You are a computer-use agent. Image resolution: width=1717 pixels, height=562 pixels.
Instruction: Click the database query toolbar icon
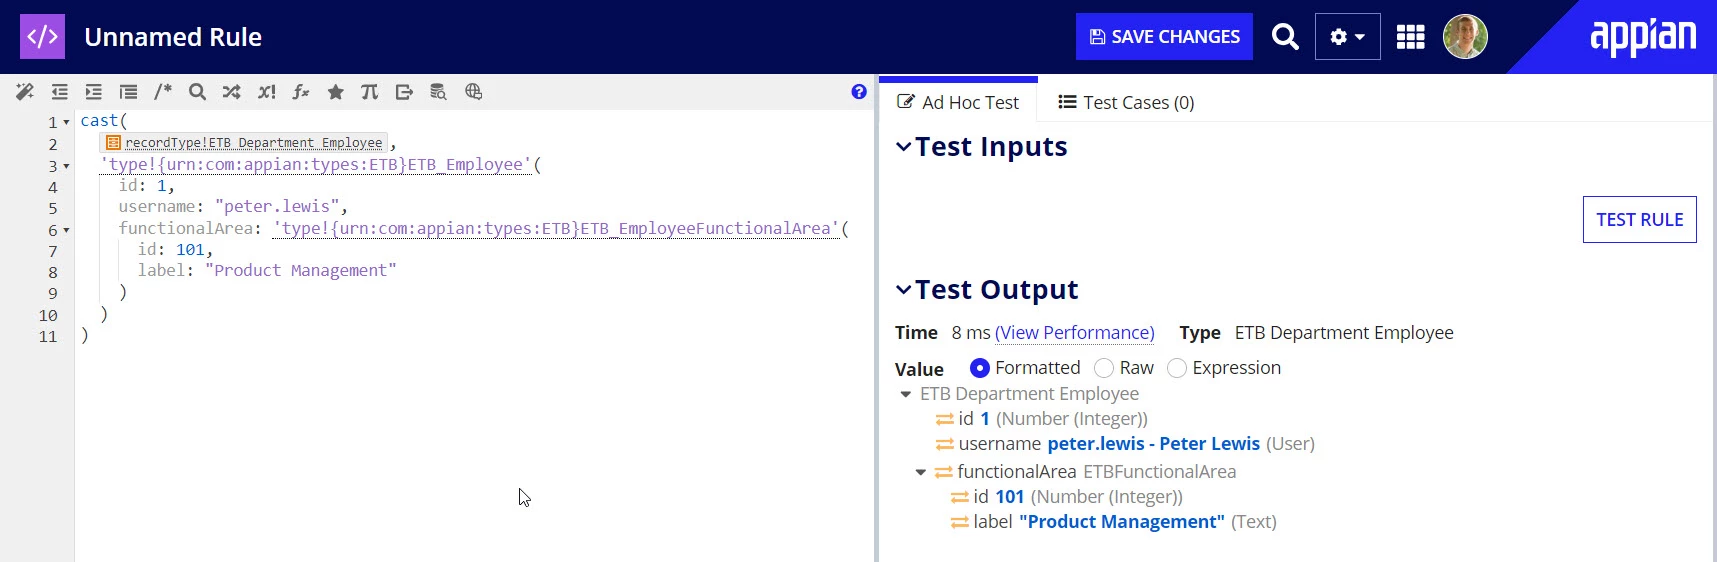(438, 92)
